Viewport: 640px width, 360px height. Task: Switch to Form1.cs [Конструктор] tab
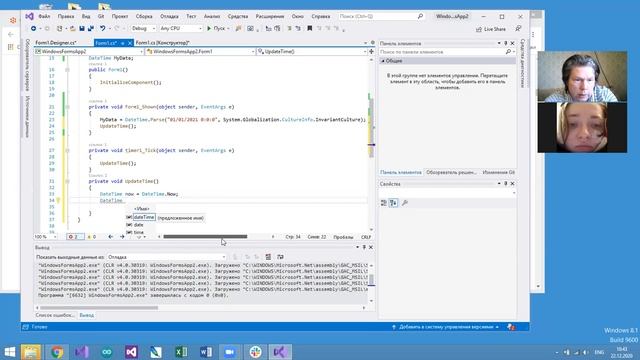[162, 42]
